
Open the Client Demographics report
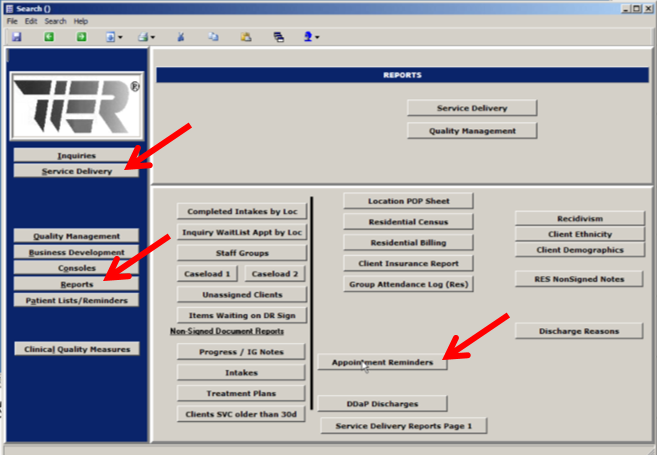point(580,250)
